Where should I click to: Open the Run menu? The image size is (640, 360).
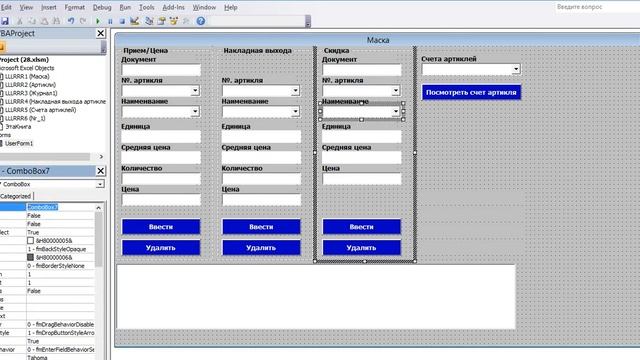coord(125,7)
